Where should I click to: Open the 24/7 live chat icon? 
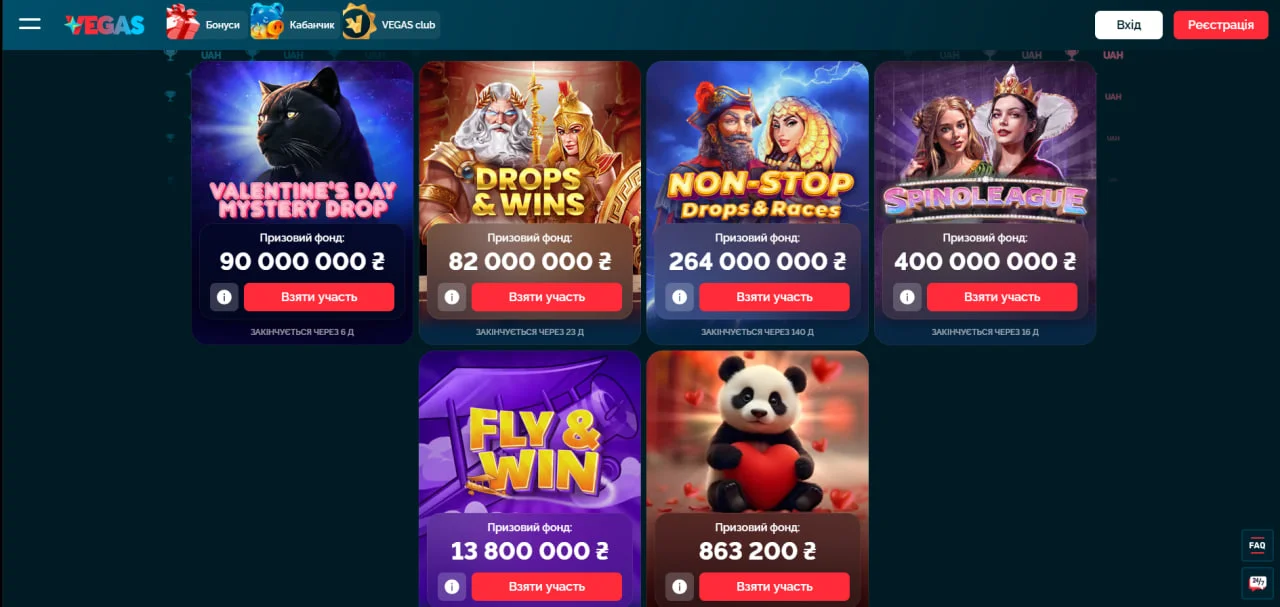(x=1257, y=583)
